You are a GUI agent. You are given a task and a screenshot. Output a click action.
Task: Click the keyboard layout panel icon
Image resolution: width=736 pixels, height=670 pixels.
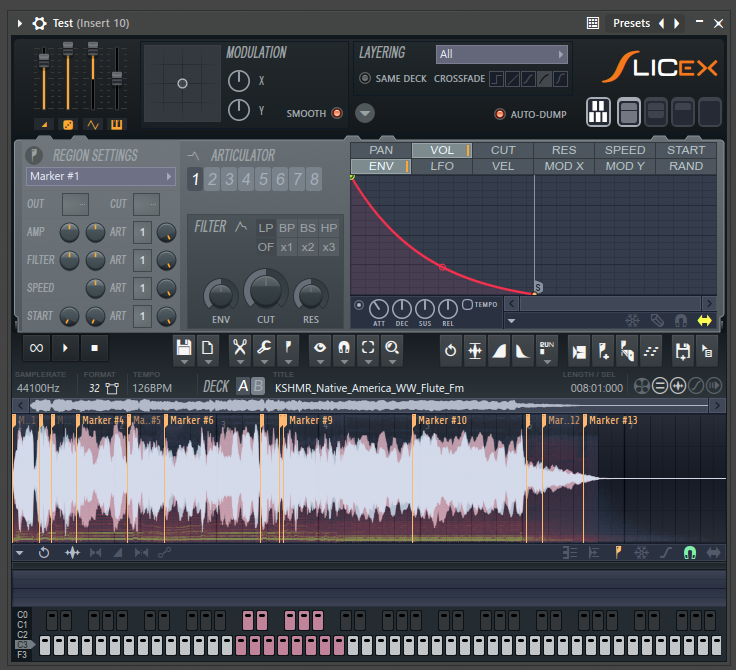pos(598,112)
